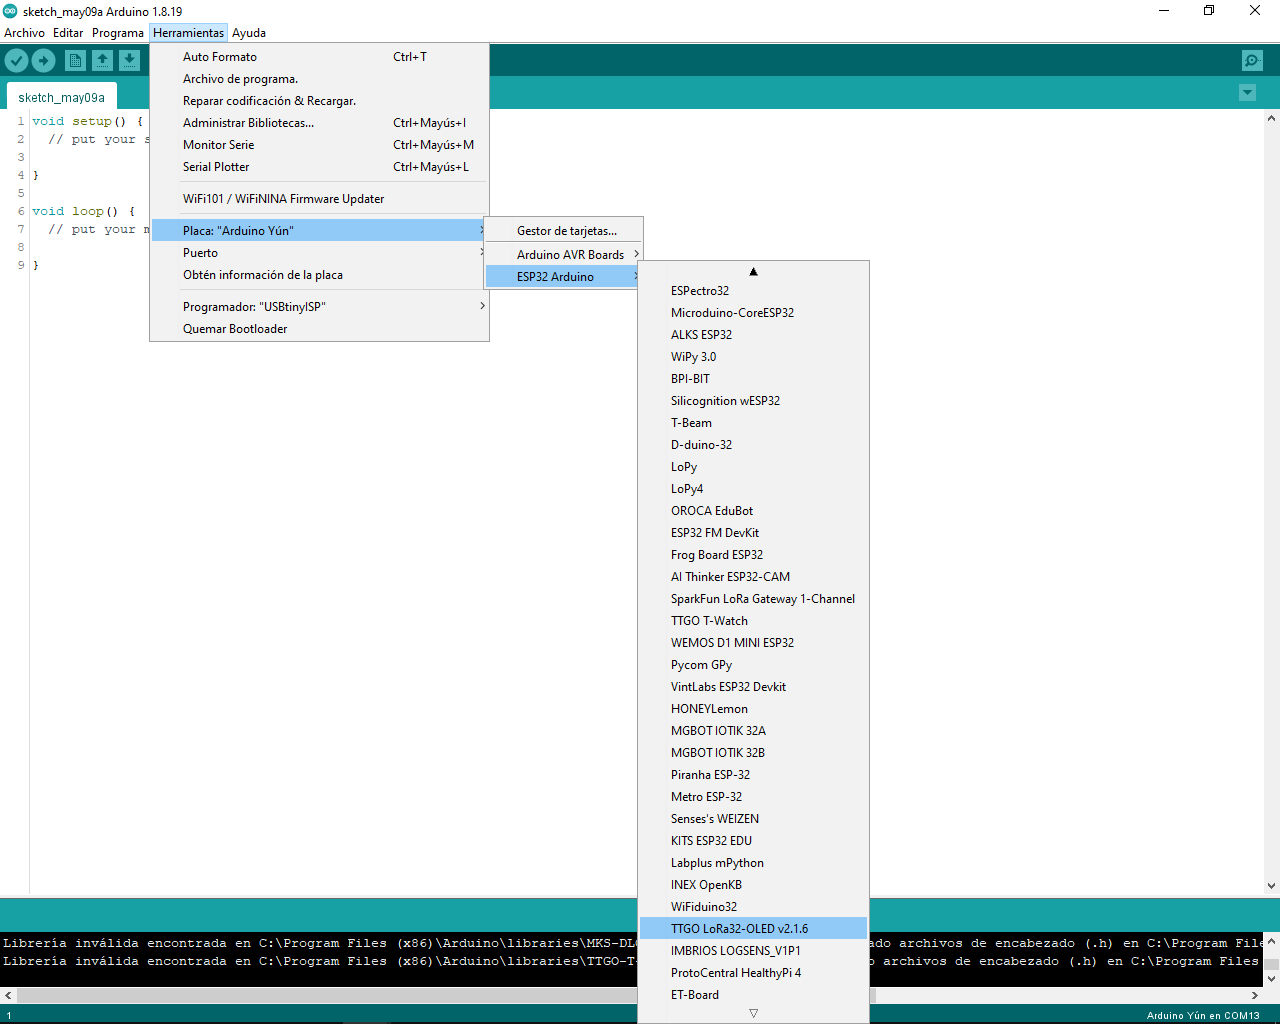
Task: Expand the Arduino AVR Boards submenu
Action: click(x=563, y=255)
